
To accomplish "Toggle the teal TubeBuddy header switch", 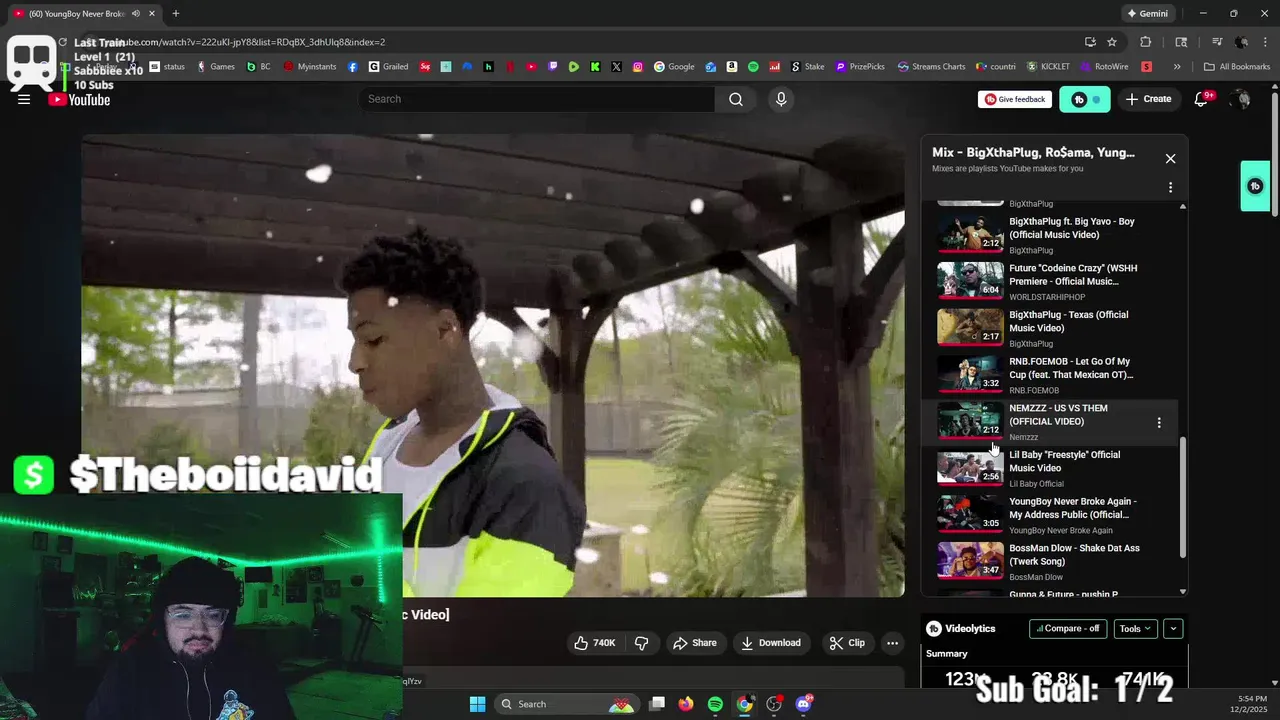I will pyautogui.click(x=1085, y=99).
